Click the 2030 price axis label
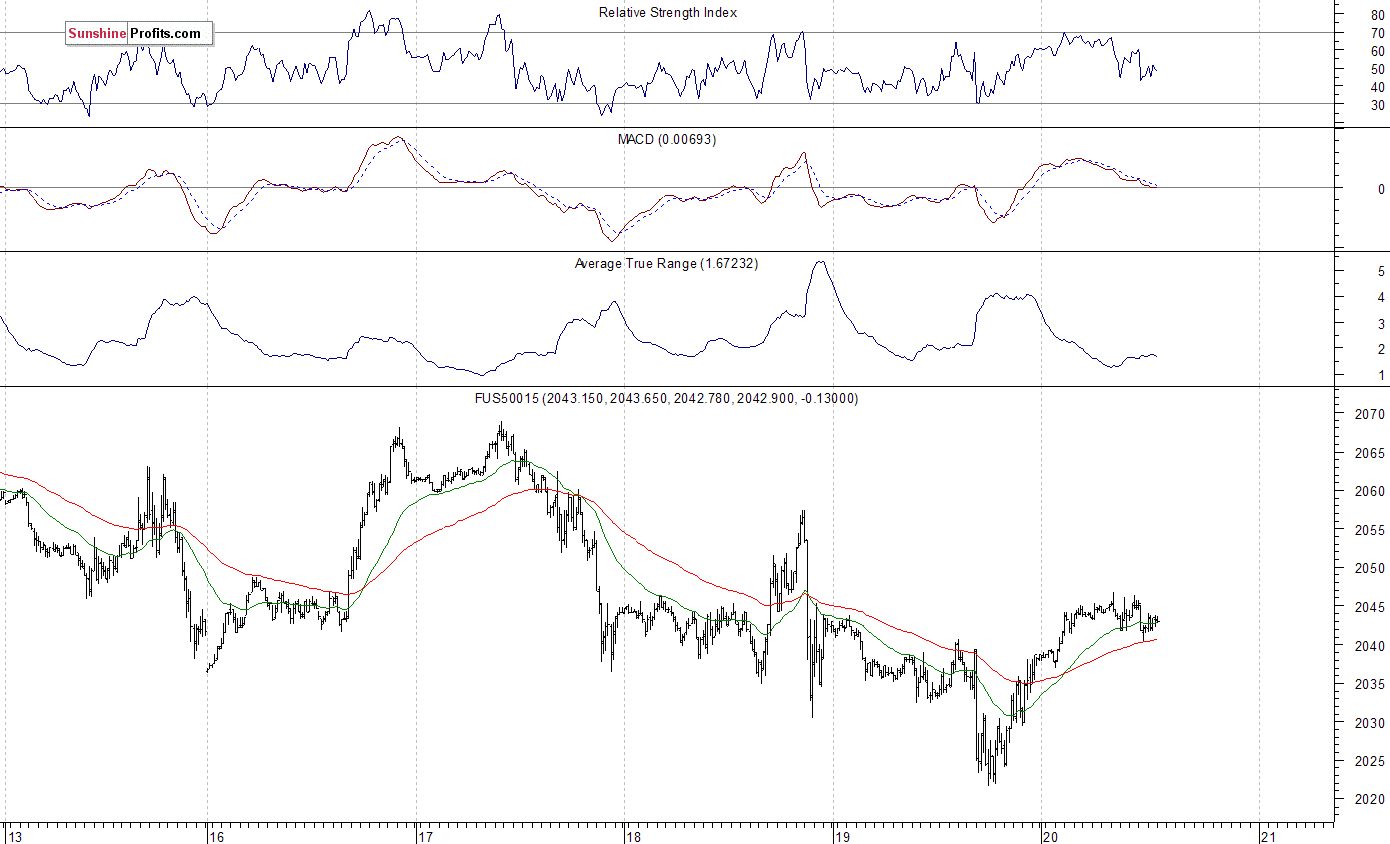The height and width of the screenshot is (844, 1390). click(1370, 723)
